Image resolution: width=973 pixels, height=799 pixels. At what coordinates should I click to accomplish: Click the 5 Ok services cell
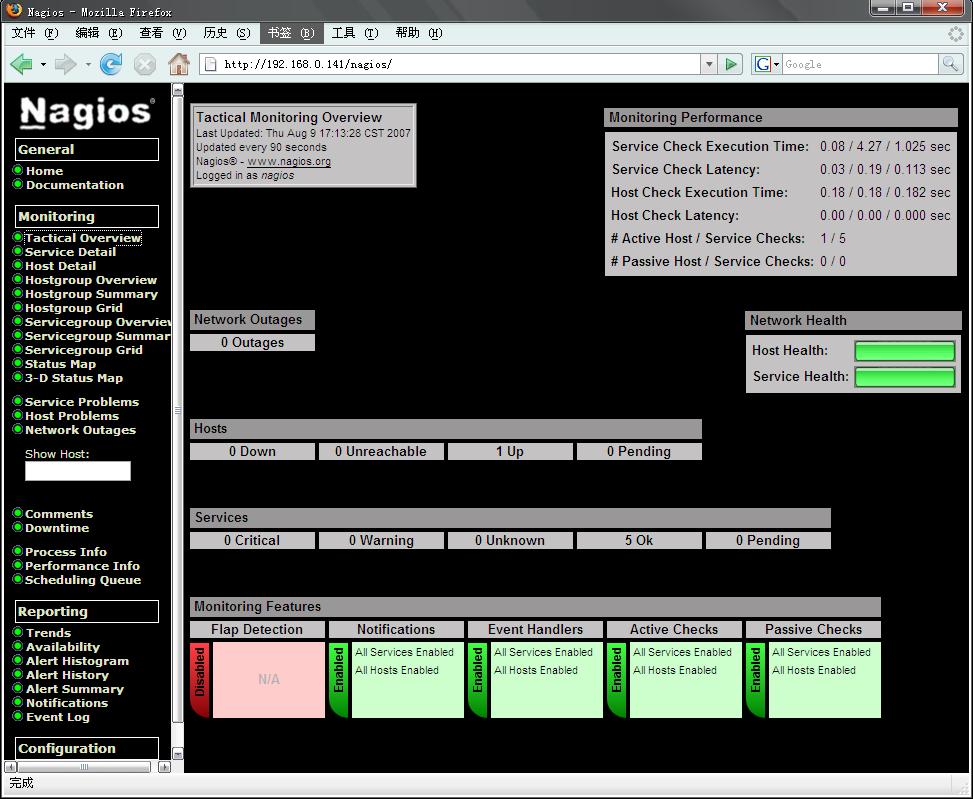(x=639, y=540)
